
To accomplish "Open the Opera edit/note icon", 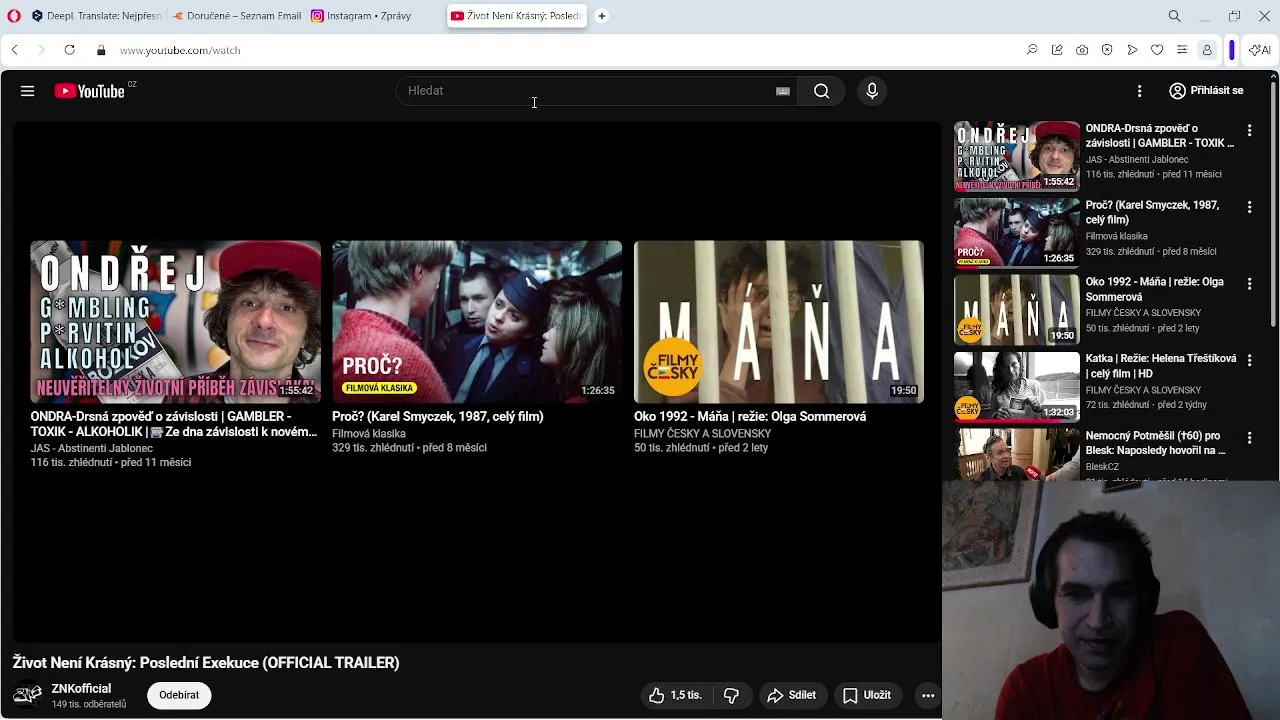I will [x=1057, y=50].
